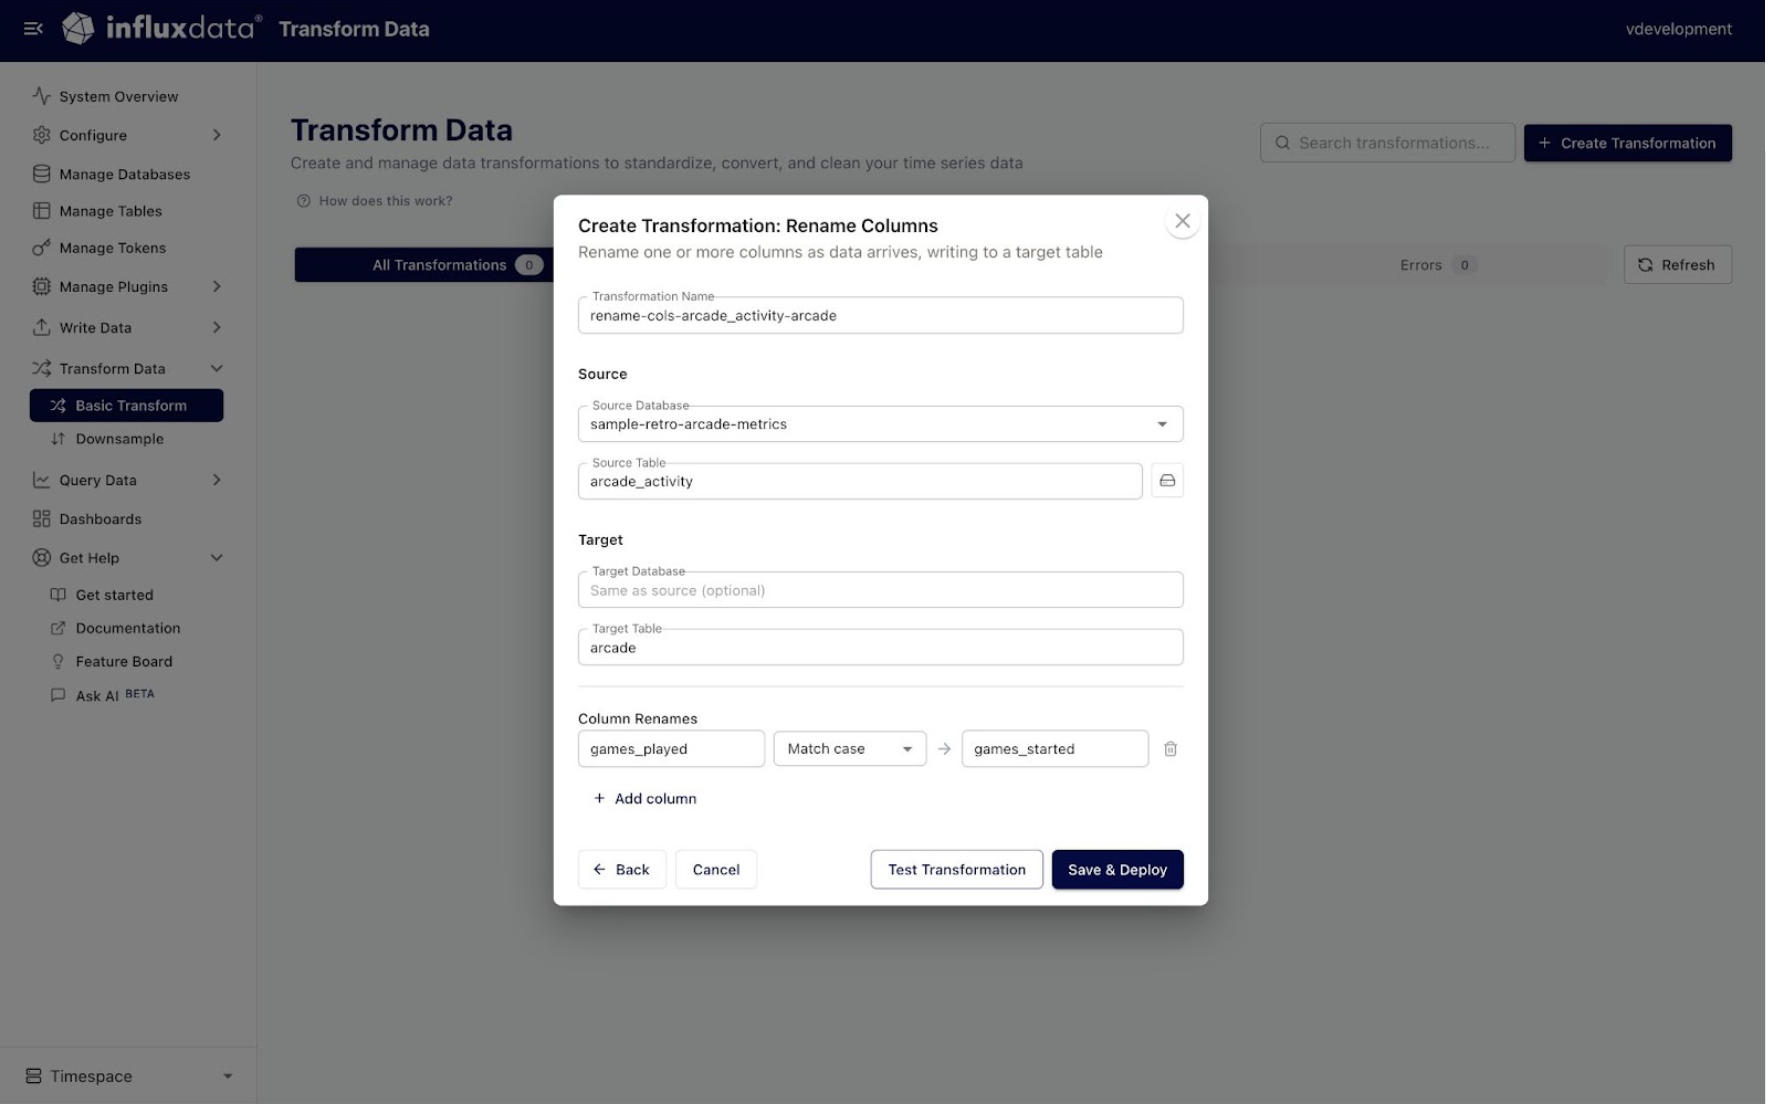This screenshot has height=1104, width=1768.
Task: Open the Timespace selector dropdown
Action: point(128,1076)
